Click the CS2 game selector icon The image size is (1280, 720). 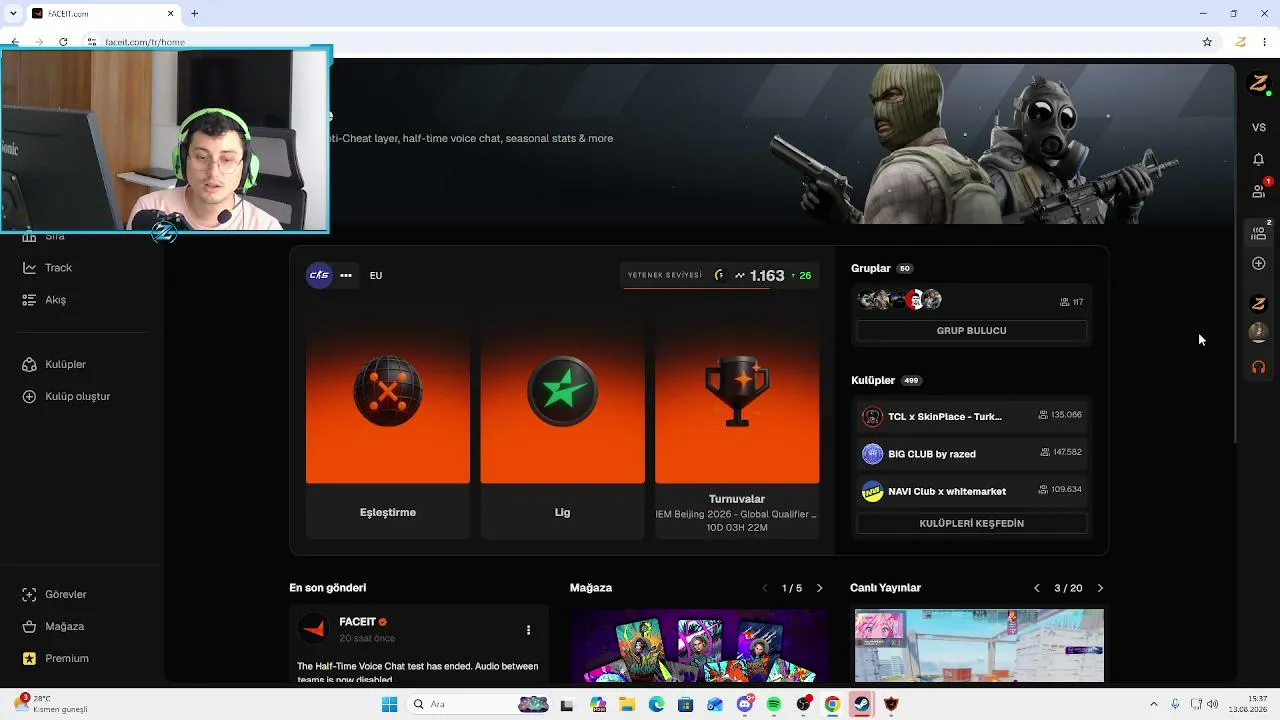click(x=319, y=275)
